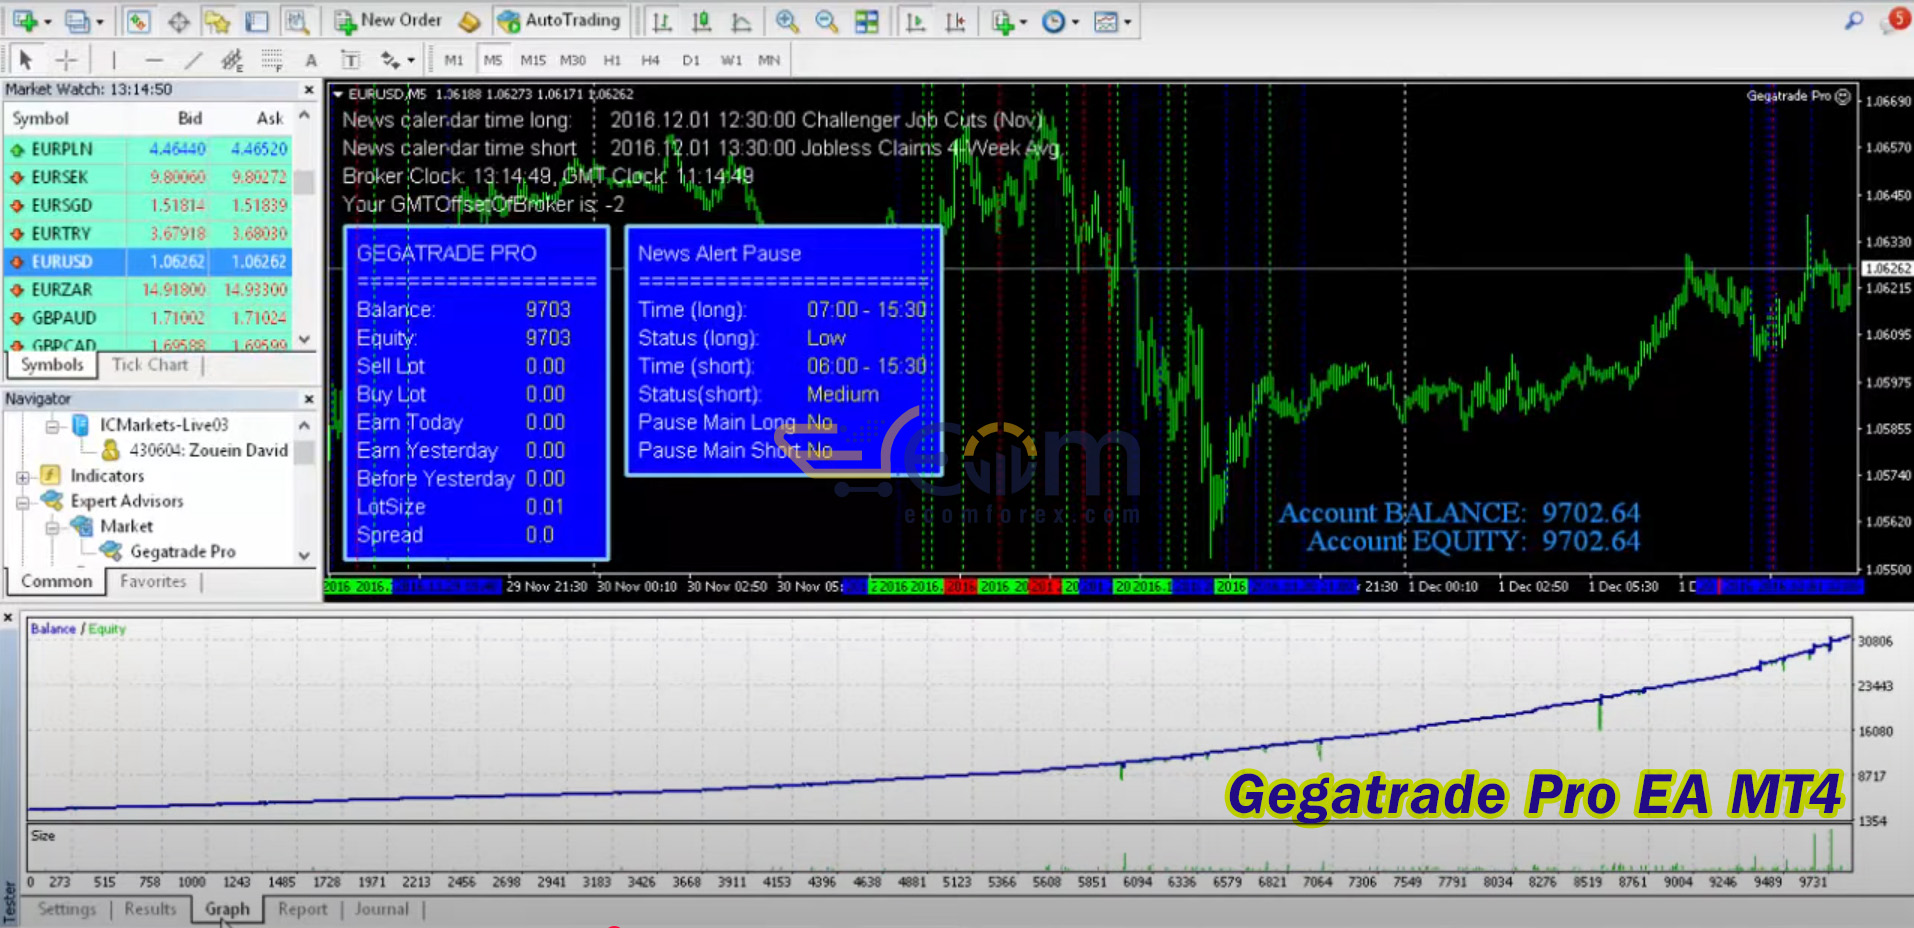Open the Periods dropdown arrow
The image size is (1914, 928).
pos(1076,22)
